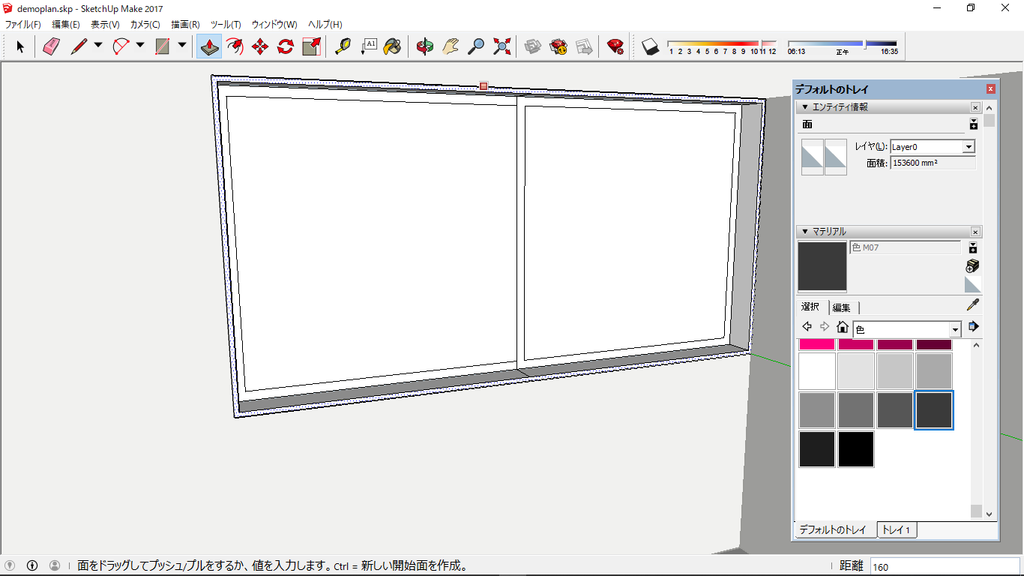The image size is (1024, 576).
Task: Click the materials back arrow
Action: [x=807, y=327]
